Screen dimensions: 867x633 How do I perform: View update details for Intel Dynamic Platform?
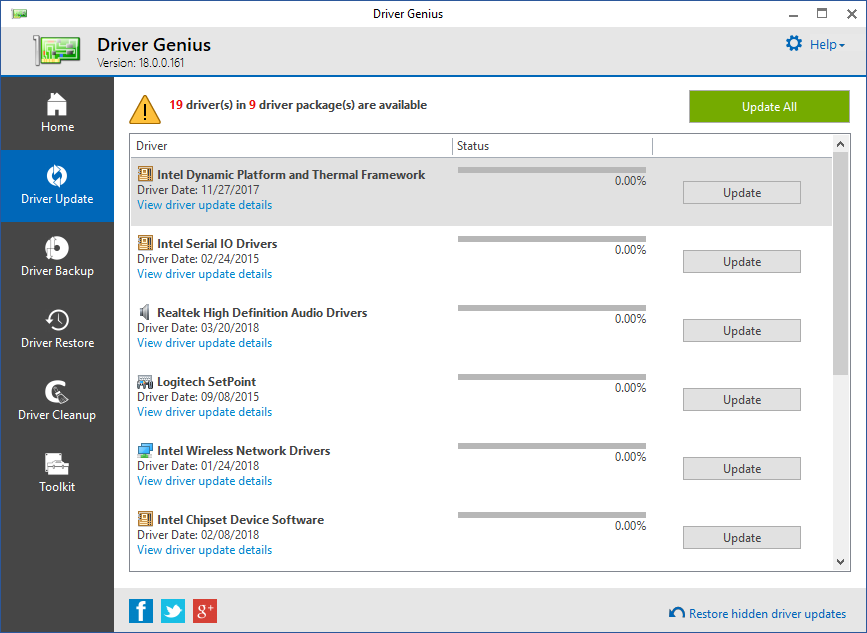point(205,205)
